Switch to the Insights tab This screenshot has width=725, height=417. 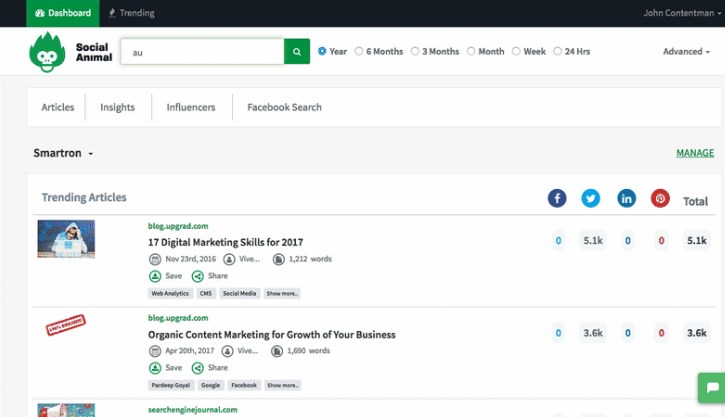(x=117, y=107)
